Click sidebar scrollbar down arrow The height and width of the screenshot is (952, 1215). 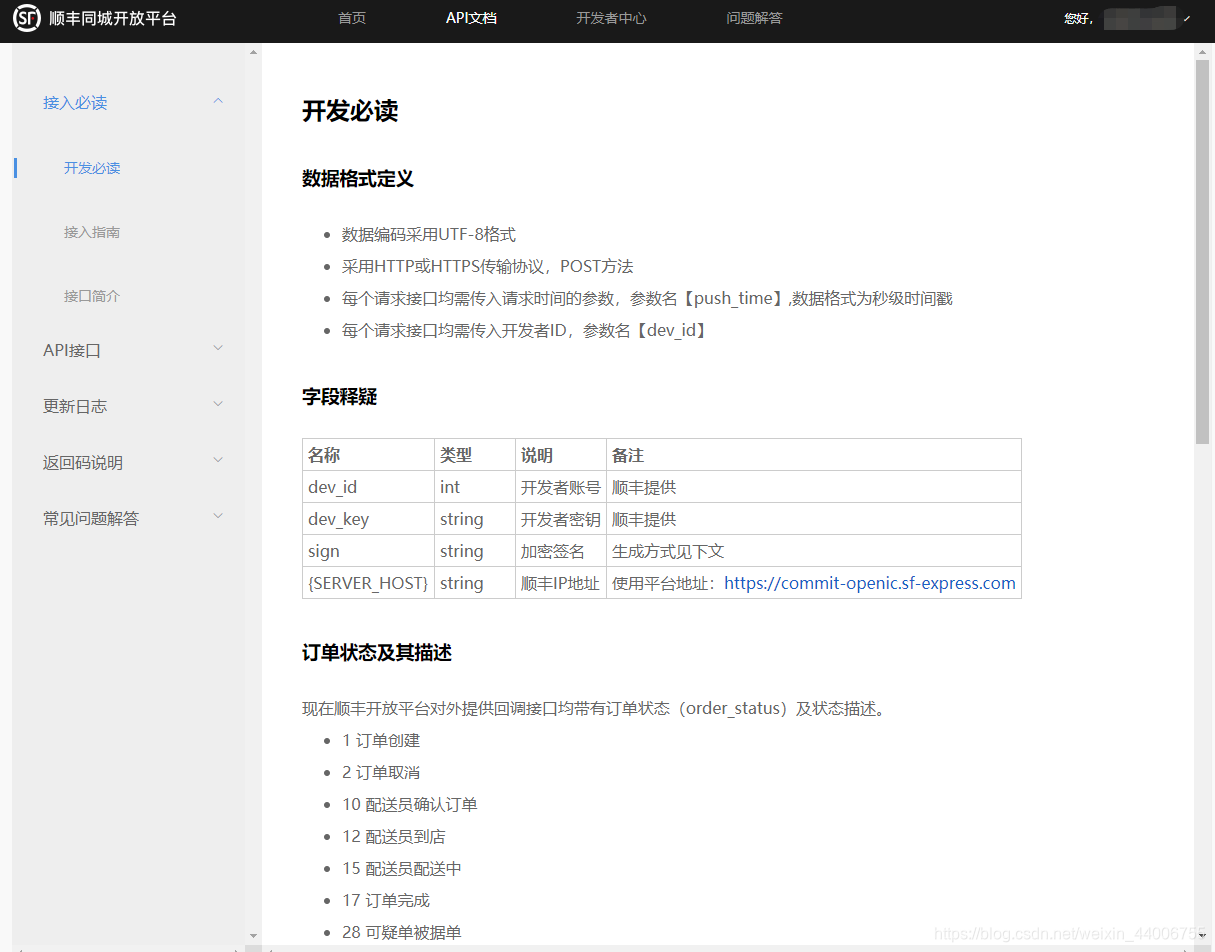coord(253,935)
